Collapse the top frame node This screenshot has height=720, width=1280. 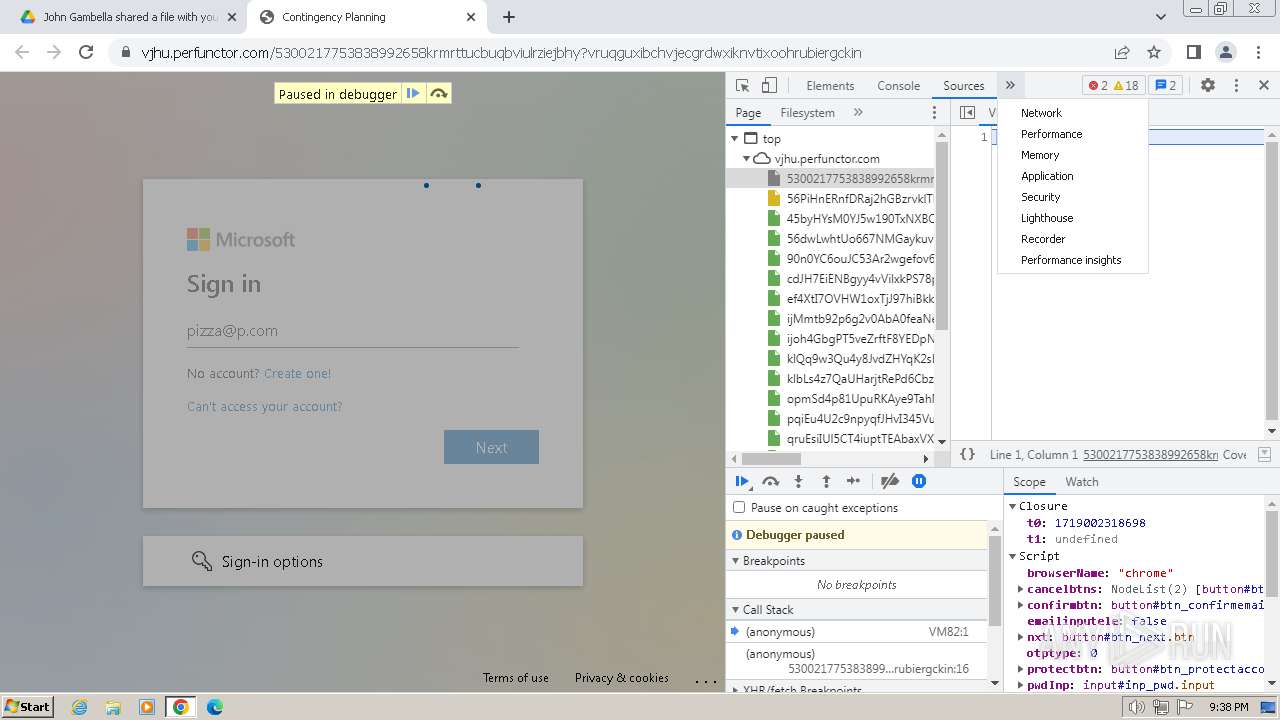(x=735, y=139)
